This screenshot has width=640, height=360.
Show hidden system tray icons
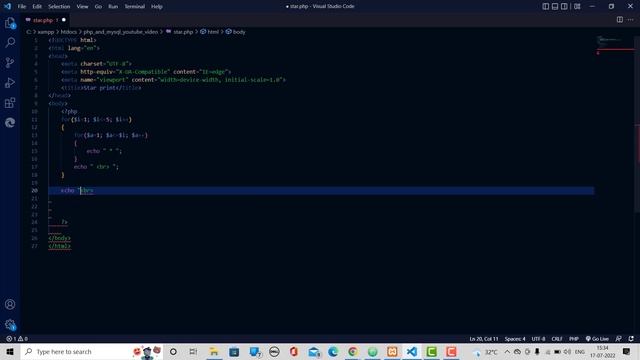tap(507, 351)
